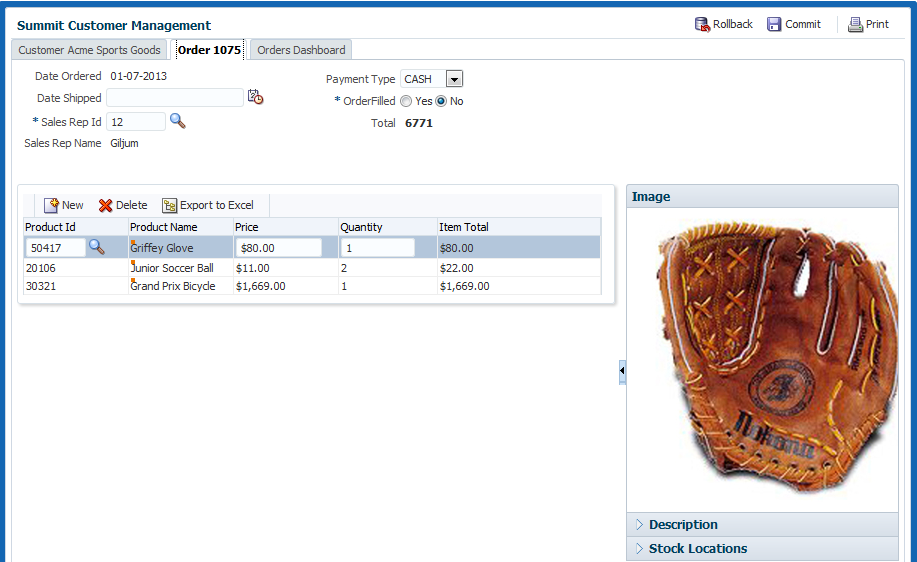Screen dimensions: 917x562
Task: Click the $80.00 Price input field
Action: click(278, 248)
